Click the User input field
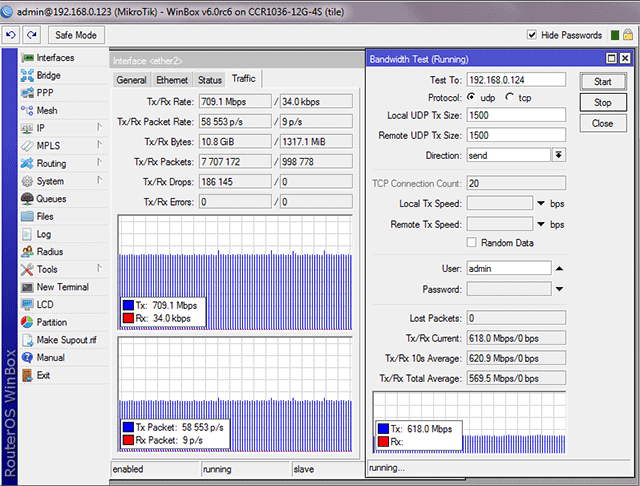The height and width of the screenshot is (486, 640). 509,268
